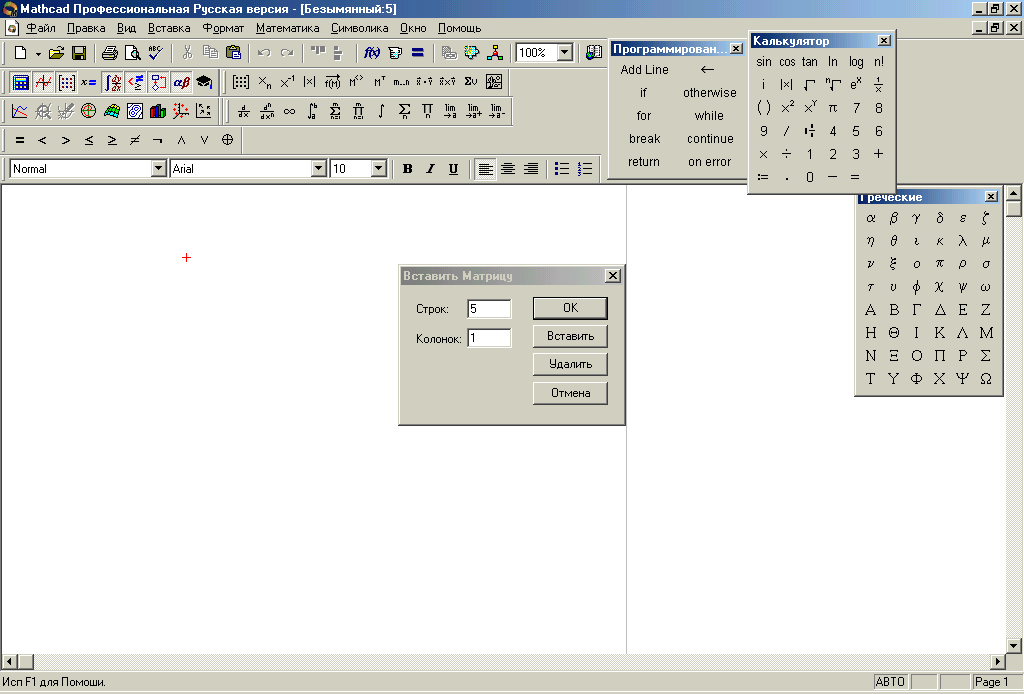Toggle the Calculator palette button
The width and height of the screenshot is (1024, 694).
click(x=20, y=82)
